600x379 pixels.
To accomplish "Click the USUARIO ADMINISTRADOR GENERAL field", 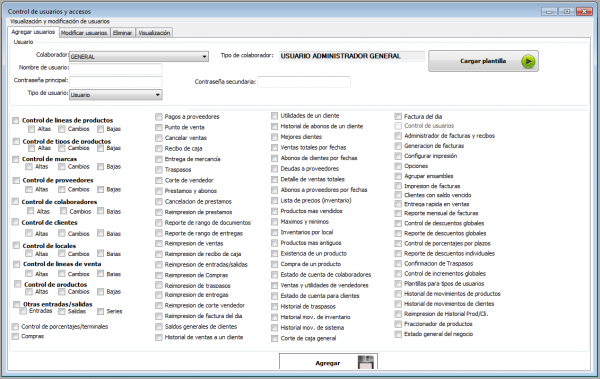I will (352, 56).
